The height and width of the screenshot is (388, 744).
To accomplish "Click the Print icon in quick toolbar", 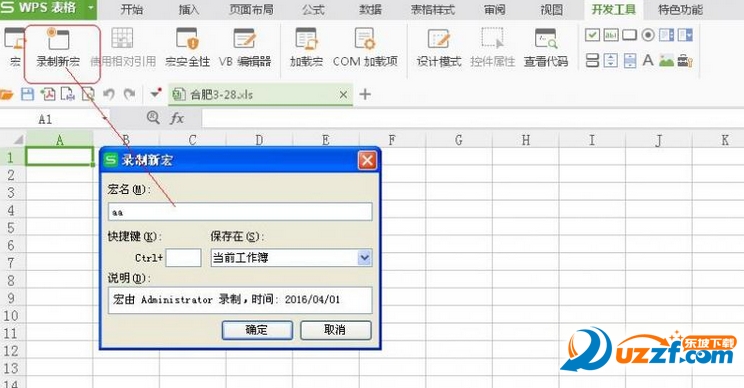I will (x=68, y=94).
